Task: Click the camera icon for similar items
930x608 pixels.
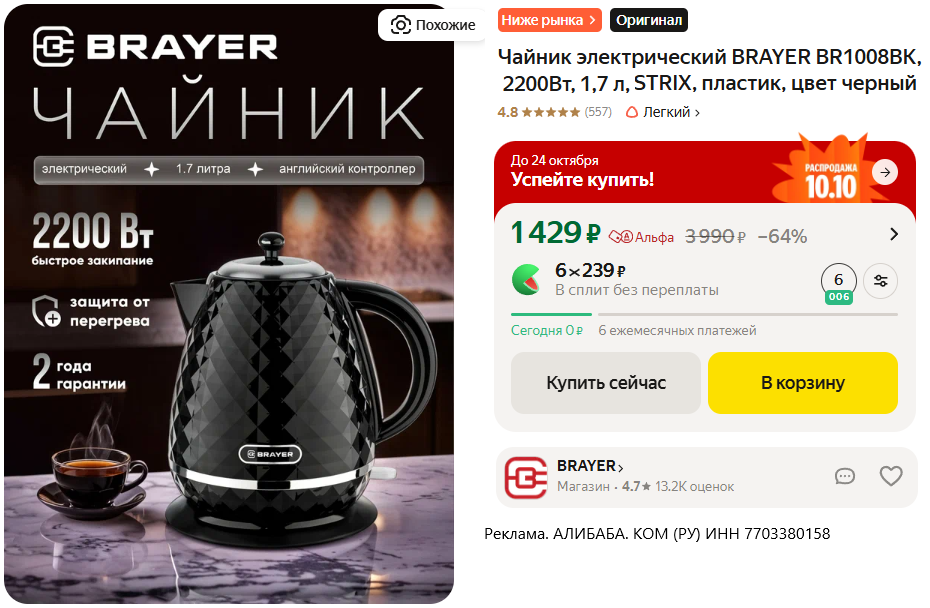Action: [401, 25]
